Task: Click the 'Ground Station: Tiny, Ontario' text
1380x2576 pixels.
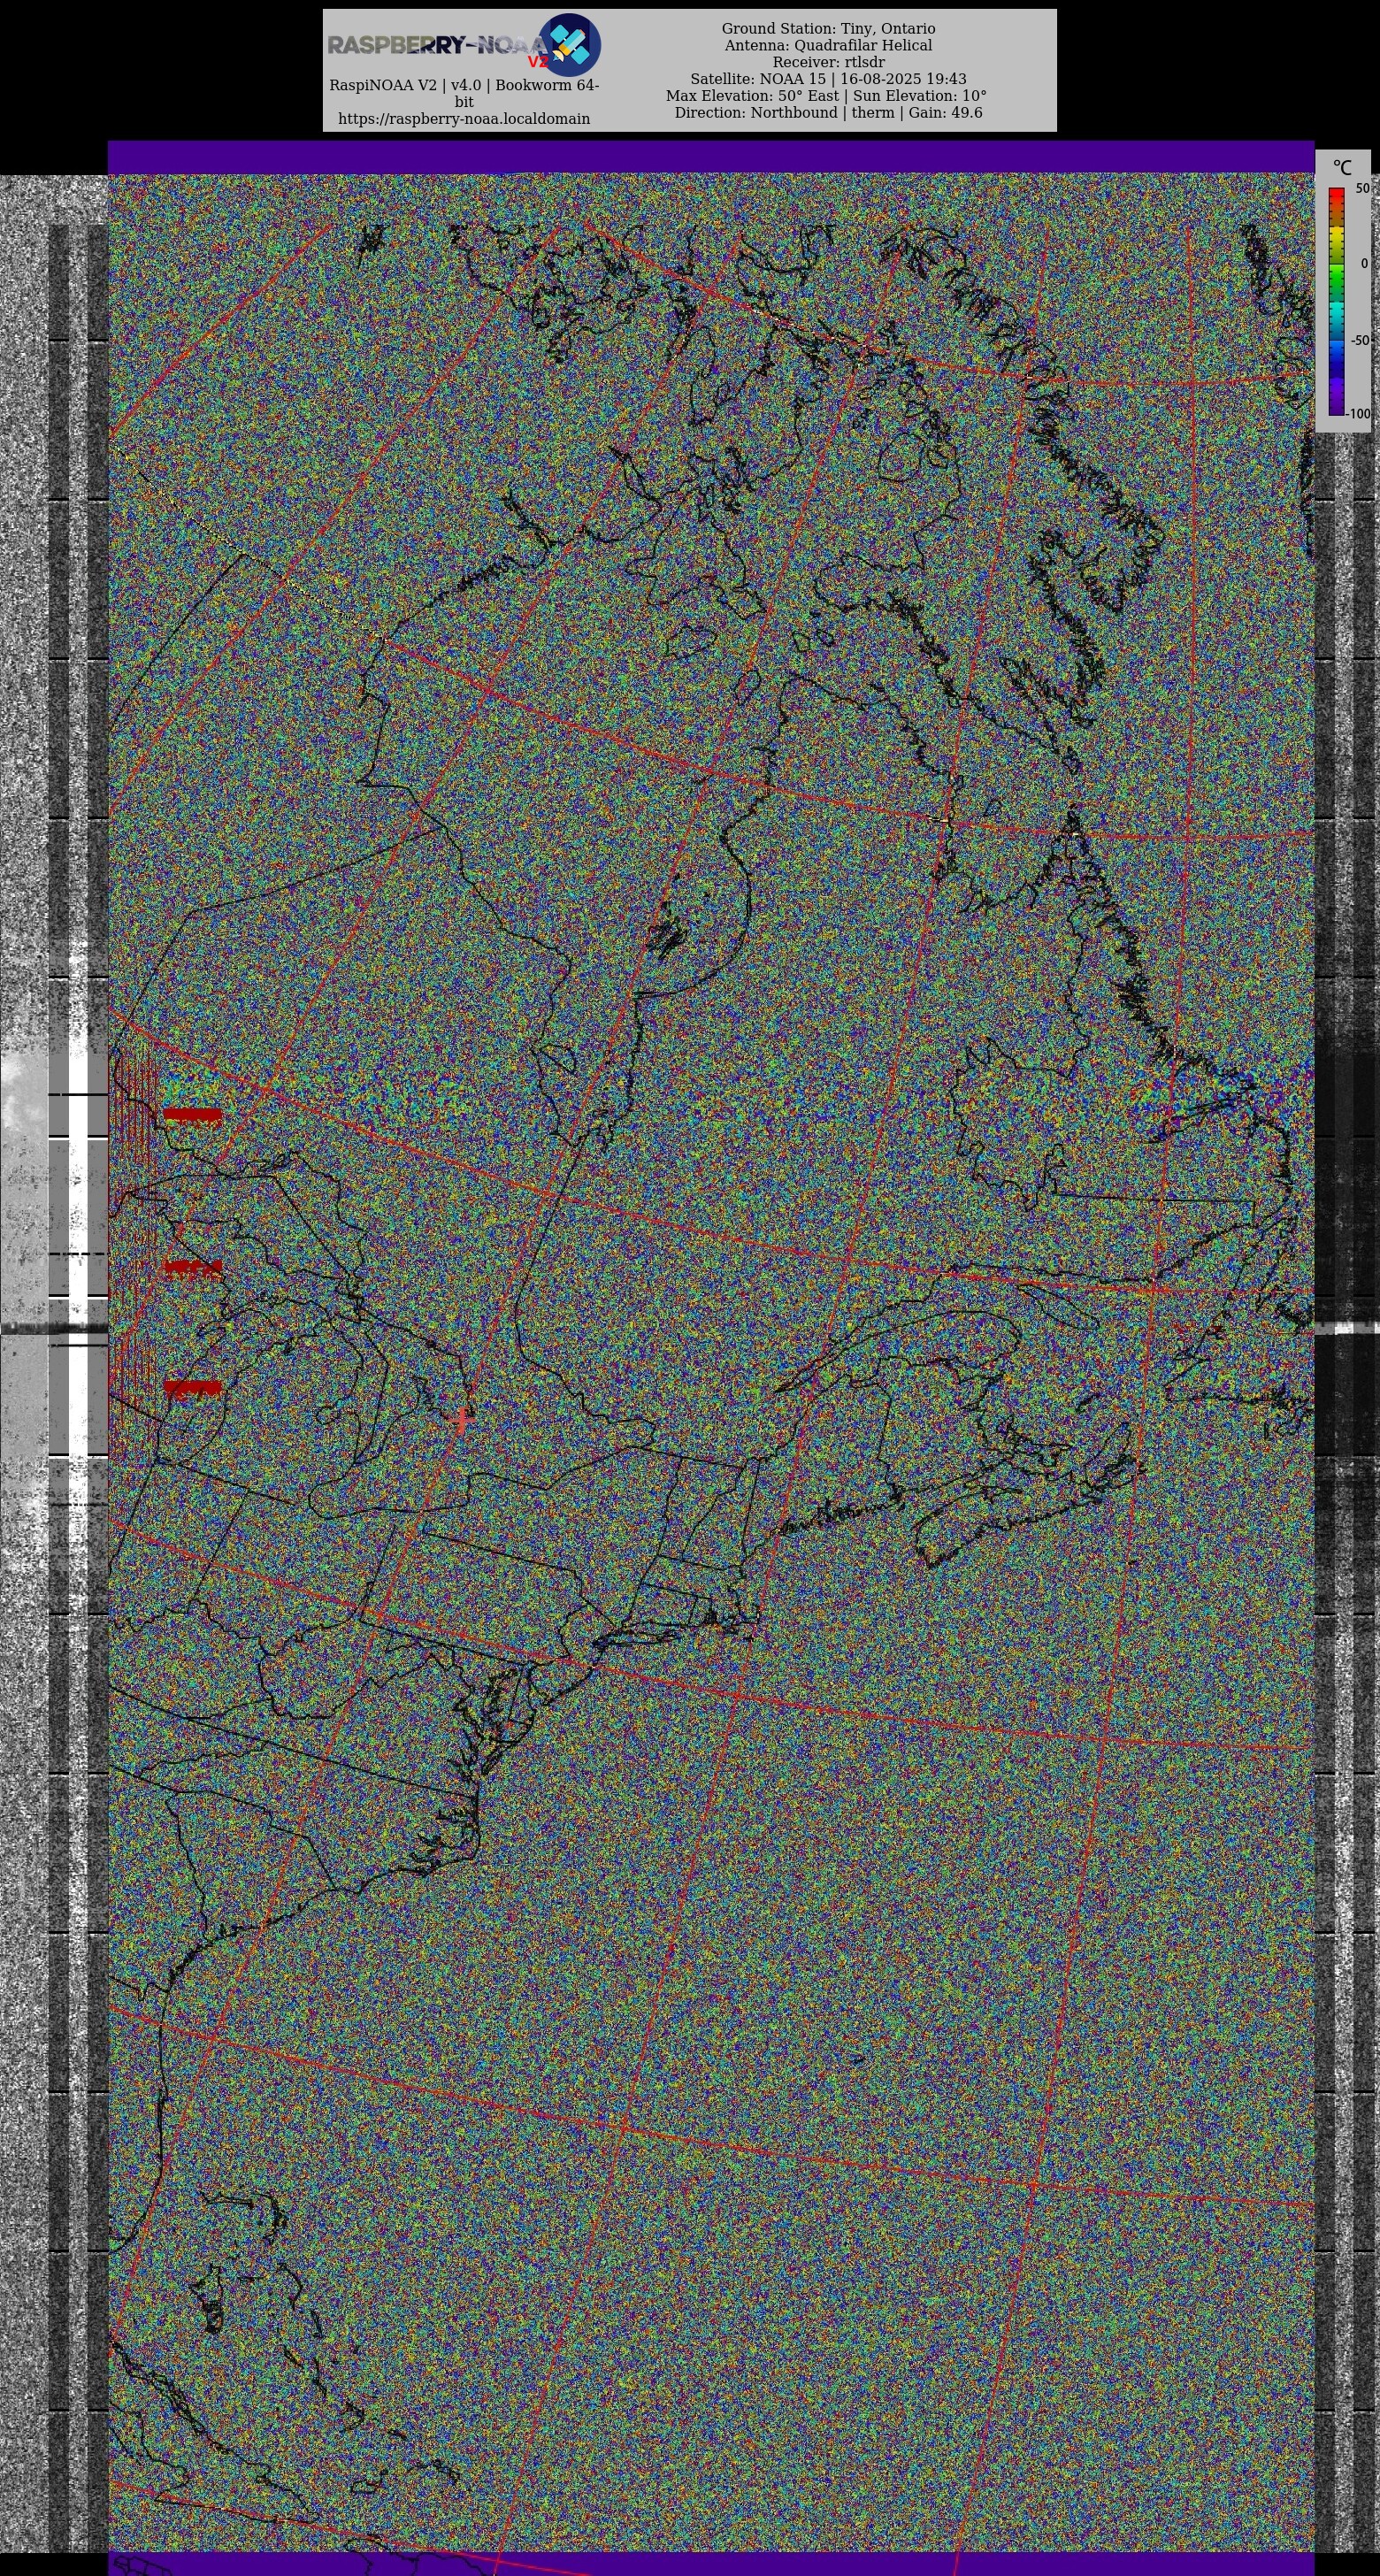Action: (x=827, y=28)
